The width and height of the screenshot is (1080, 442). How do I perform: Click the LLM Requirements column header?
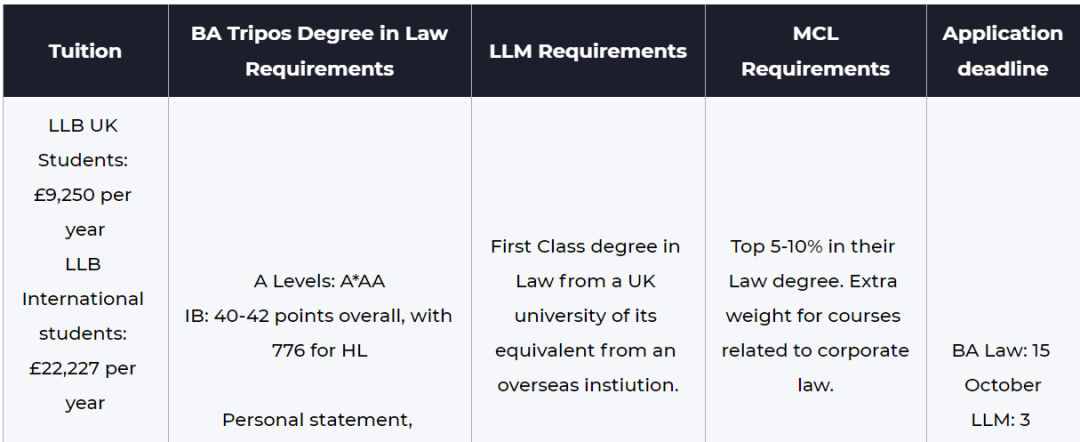588,51
